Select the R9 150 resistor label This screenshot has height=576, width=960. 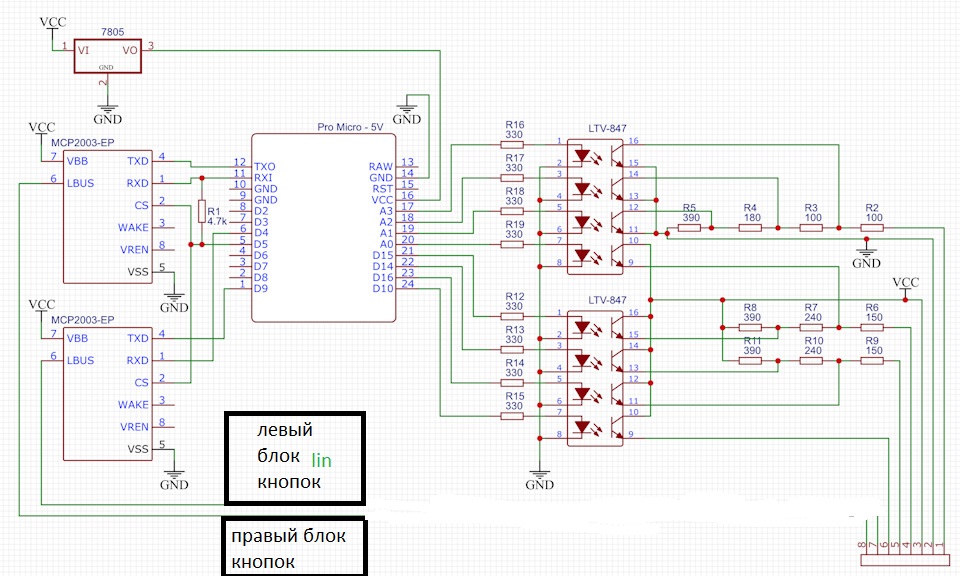[x=874, y=346]
